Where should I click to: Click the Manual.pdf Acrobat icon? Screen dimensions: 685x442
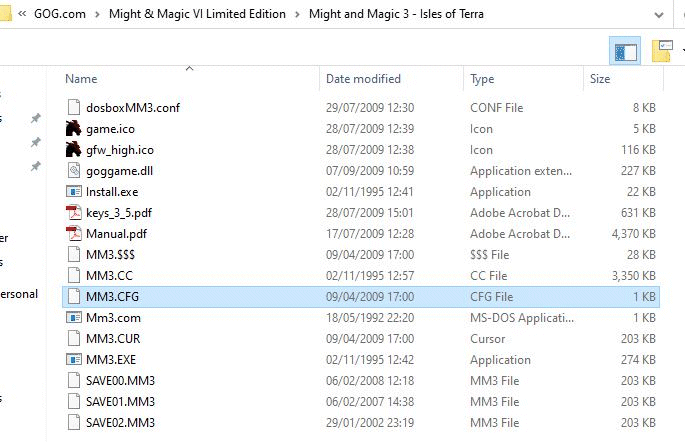[x=74, y=233]
